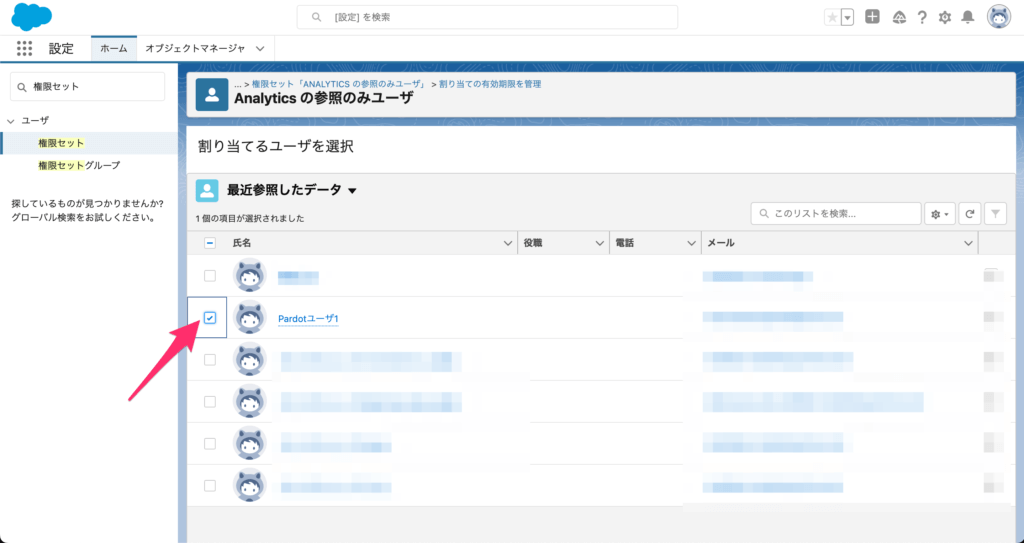The width and height of the screenshot is (1024, 543).
Task: Click the avatar in the last user row
Action: (249, 485)
